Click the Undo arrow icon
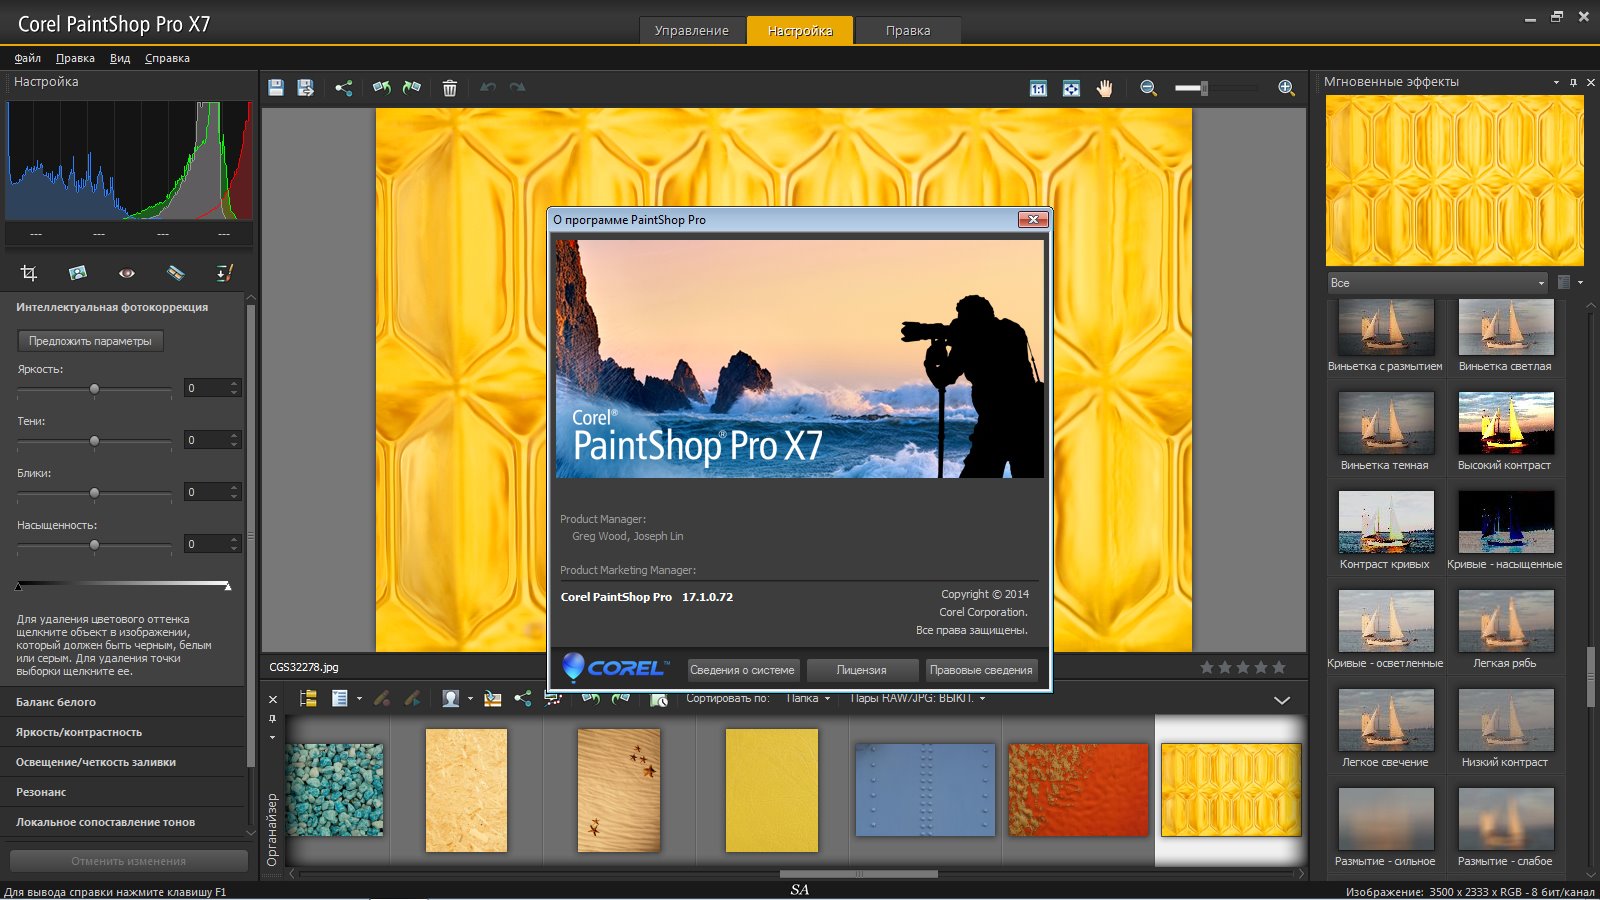 (x=488, y=88)
